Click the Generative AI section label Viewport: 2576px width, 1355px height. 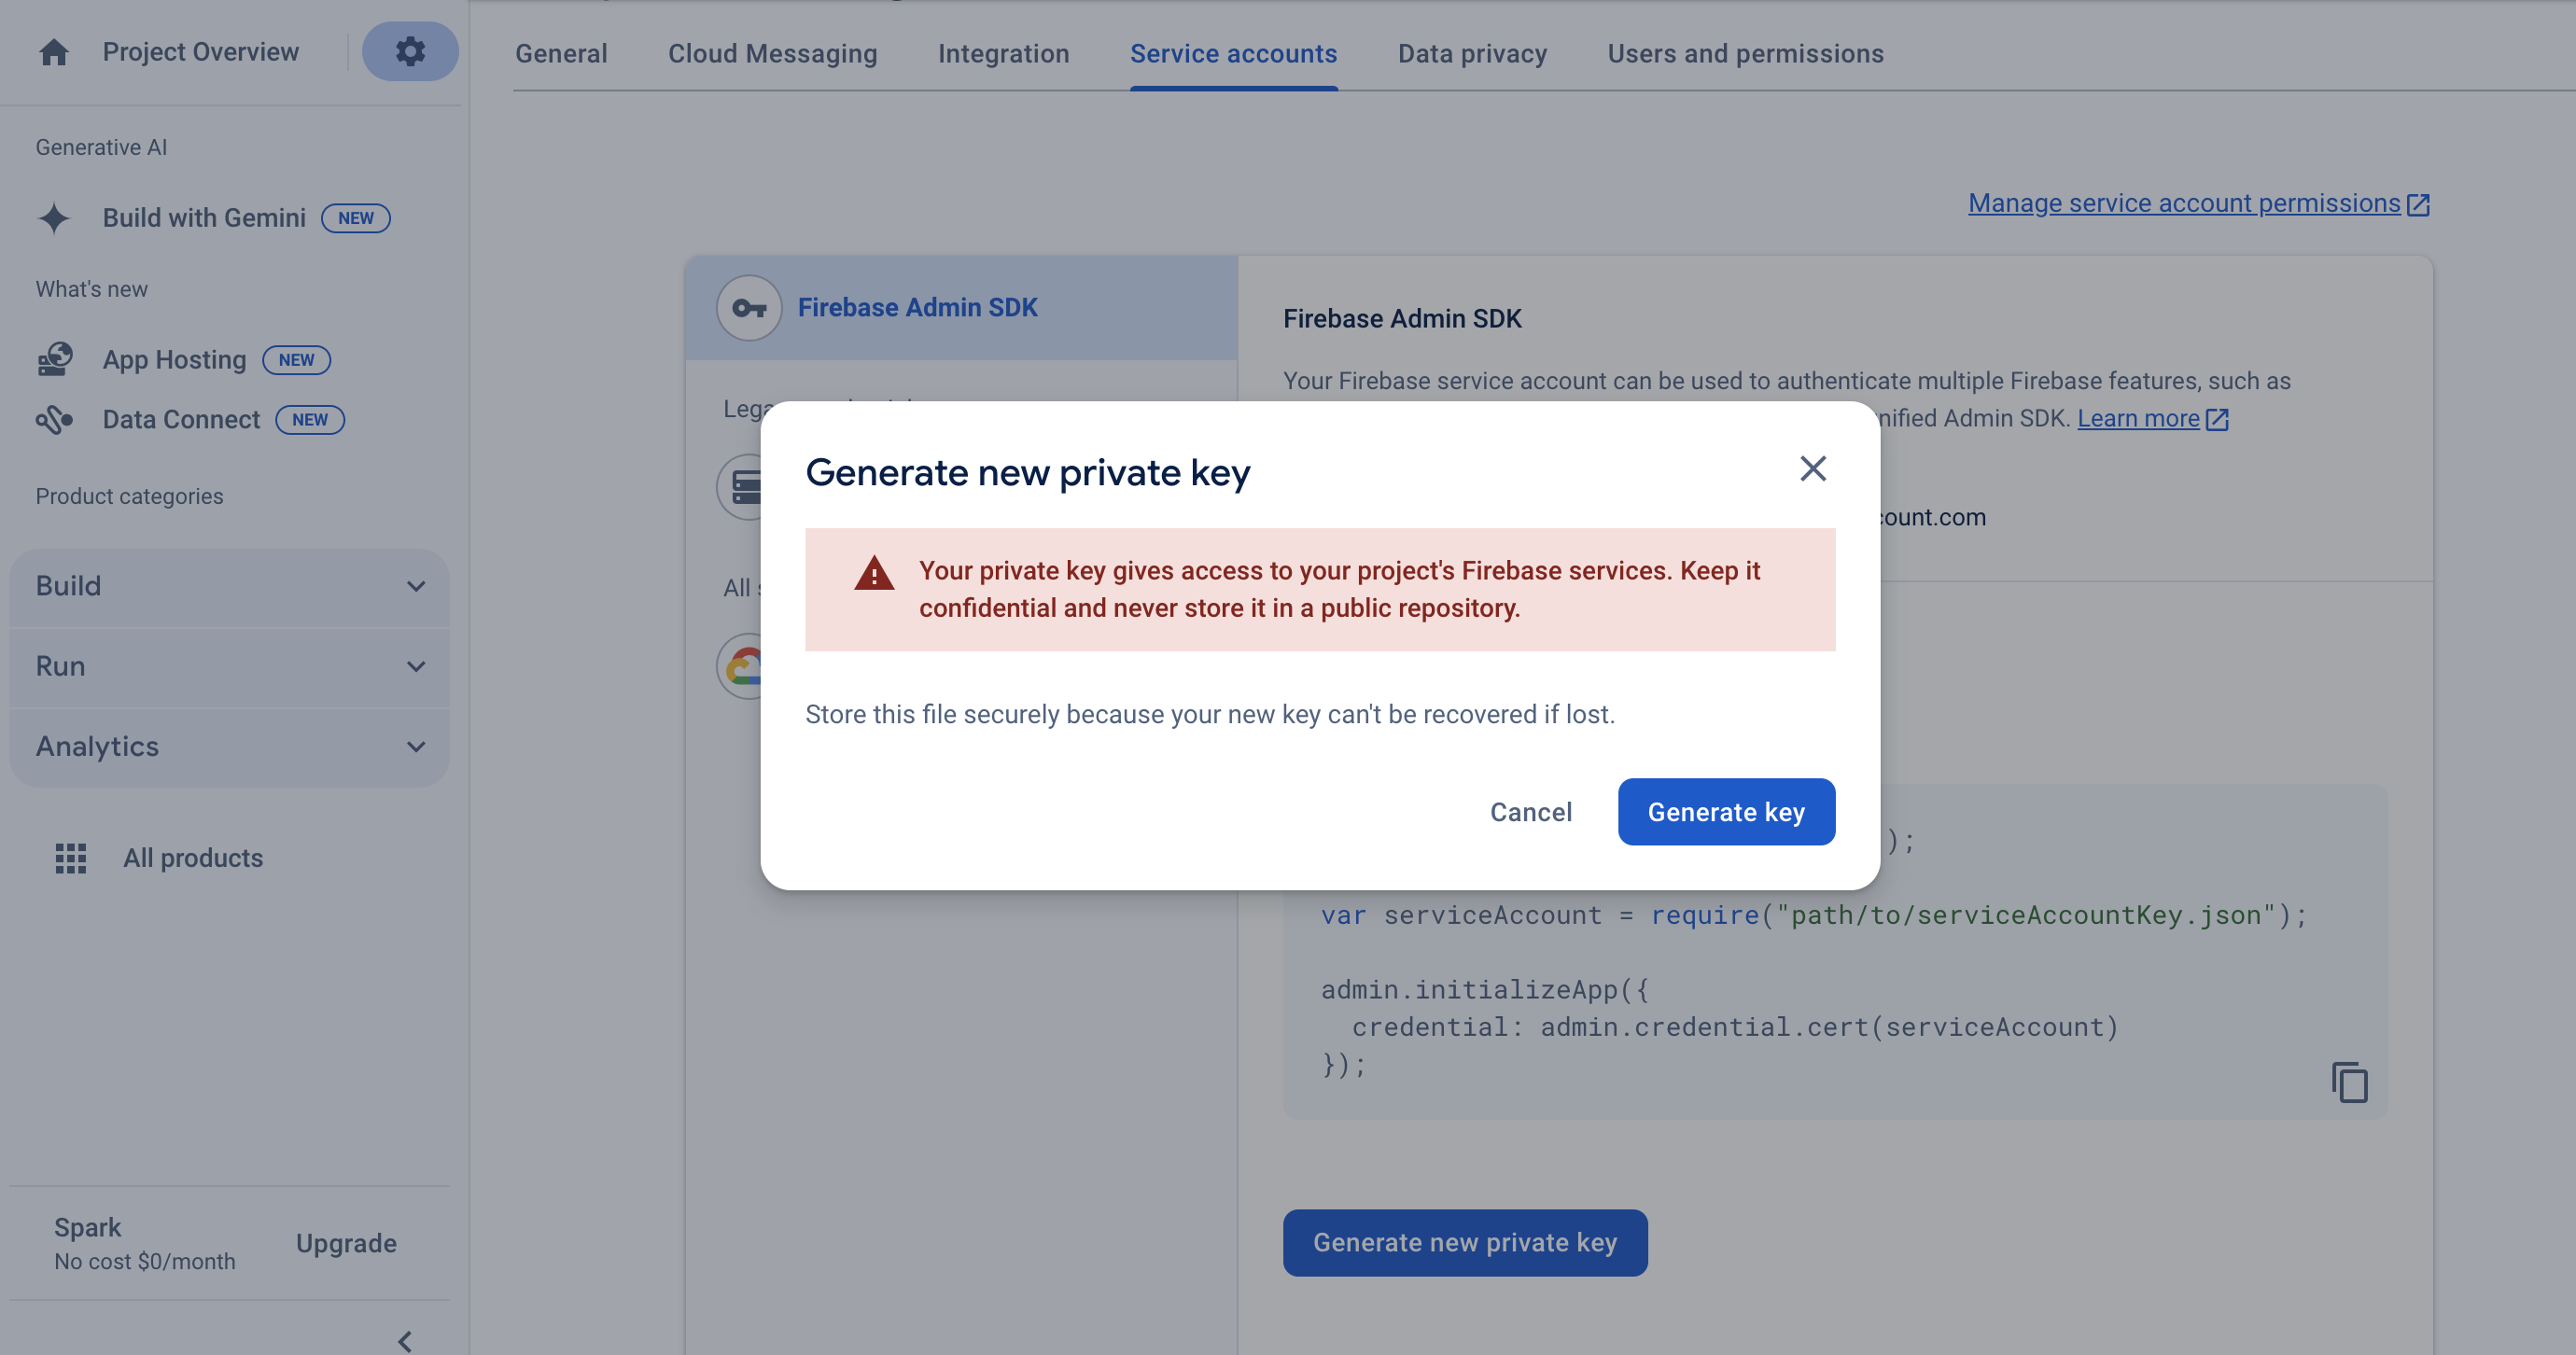pyautogui.click(x=101, y=147)
